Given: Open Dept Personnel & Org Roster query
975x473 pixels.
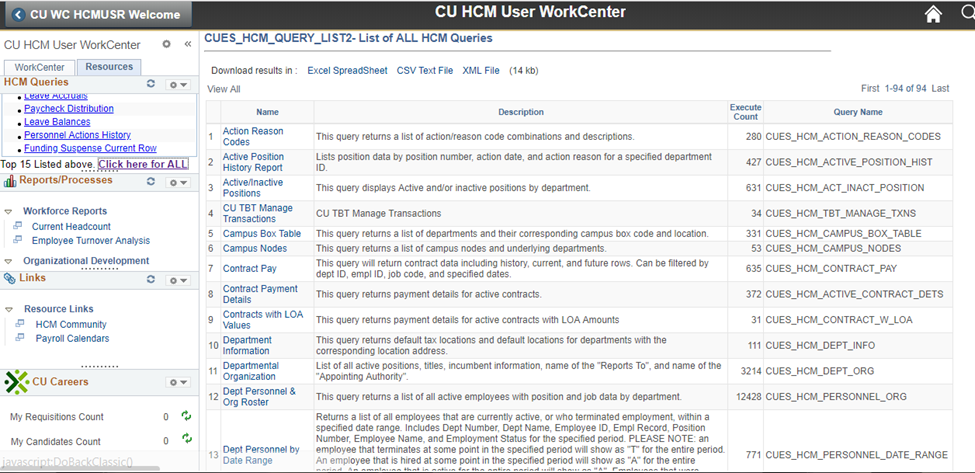Looking at the screenshot, I should (x=259, y=397).
